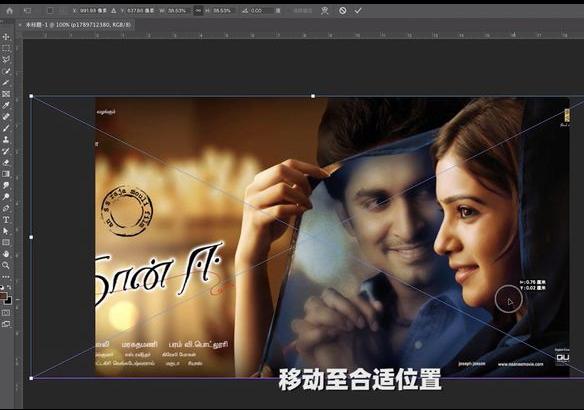Viewport: 584px width, 410px height.
Task: Select the Eyedropper tool
Action: pos(6,105)
